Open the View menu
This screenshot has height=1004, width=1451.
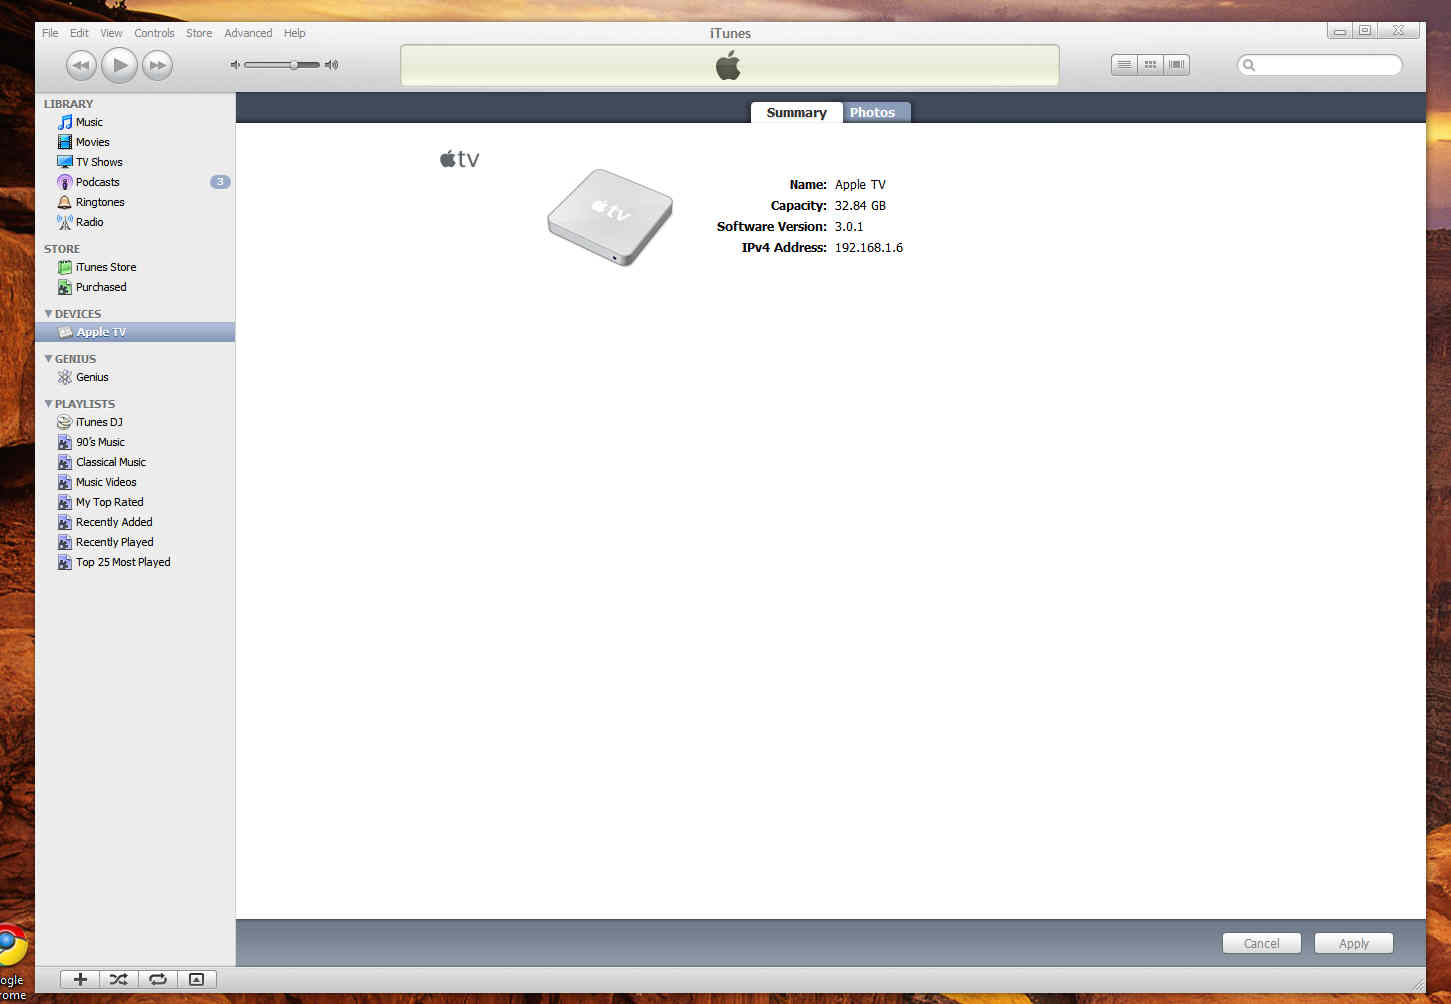[111, 33]
